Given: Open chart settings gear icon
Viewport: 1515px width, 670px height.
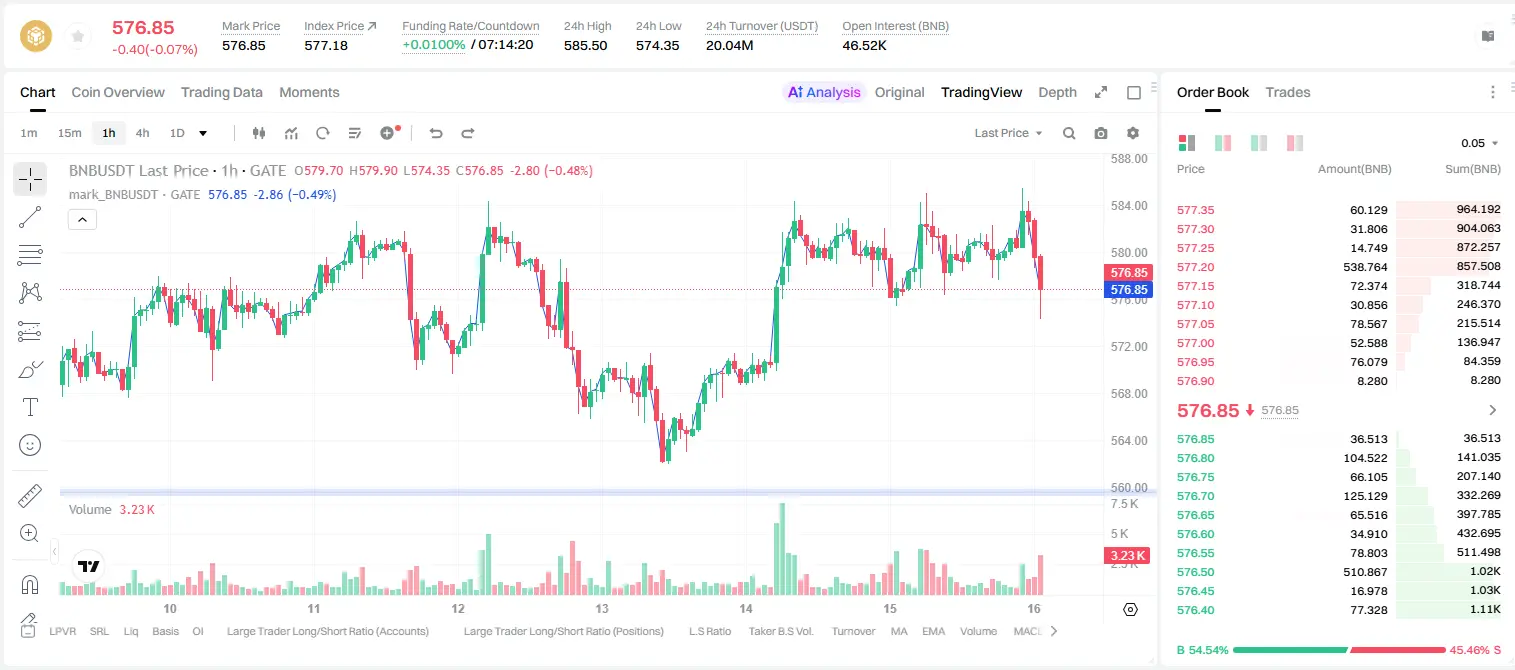Looking at the screenshot, I should coord(1133,133).
